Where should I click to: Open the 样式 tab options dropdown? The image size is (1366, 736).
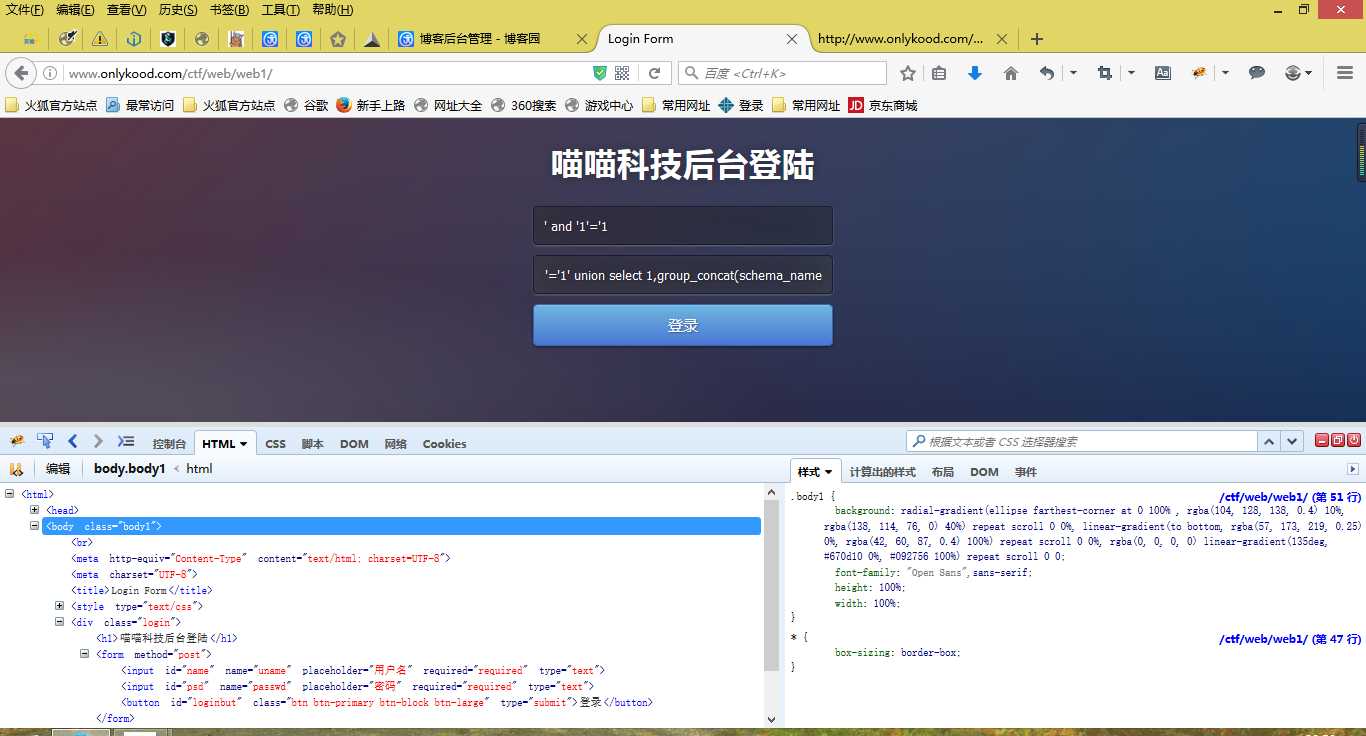tap(828, 472)
